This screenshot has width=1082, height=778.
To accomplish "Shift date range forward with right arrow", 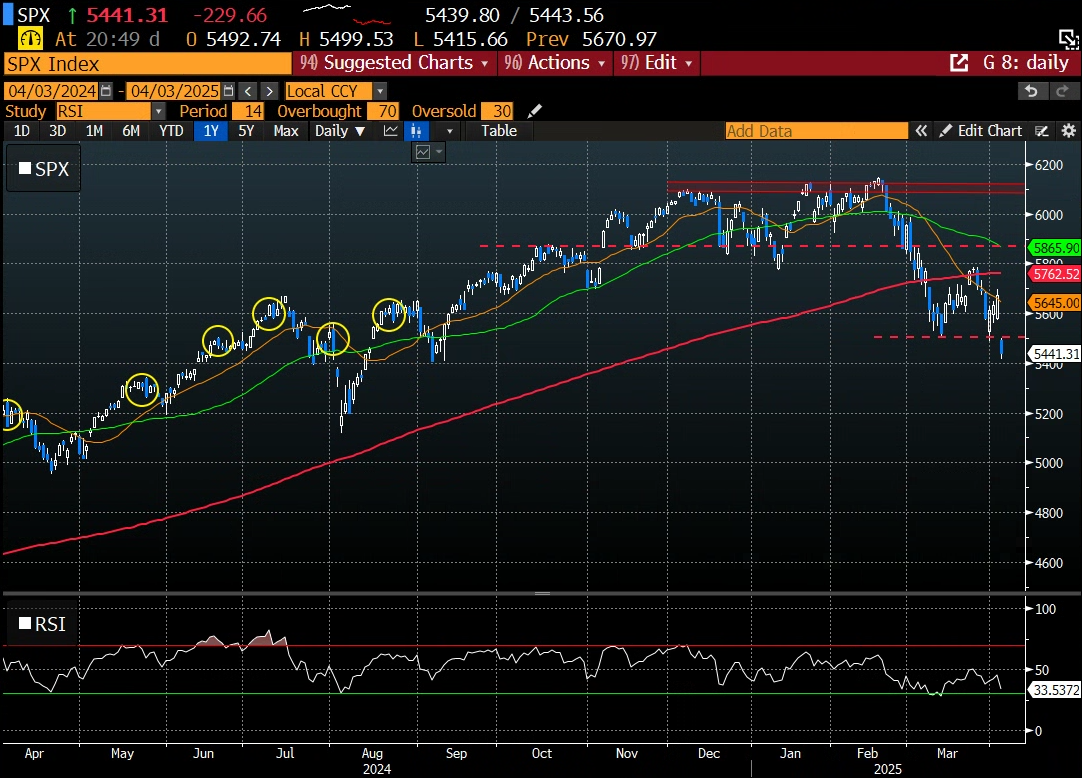I will pyautogui.click(x=270, y=91).
